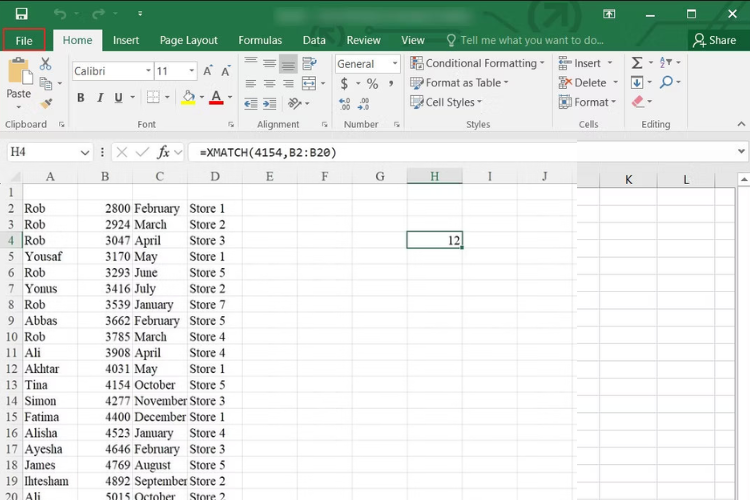Image resolution: width=750 pixels, height=500 pixels.
Task: Toggle Bottom Align in Alignment group
Action: pyautogui.click(x=288, y=64)
